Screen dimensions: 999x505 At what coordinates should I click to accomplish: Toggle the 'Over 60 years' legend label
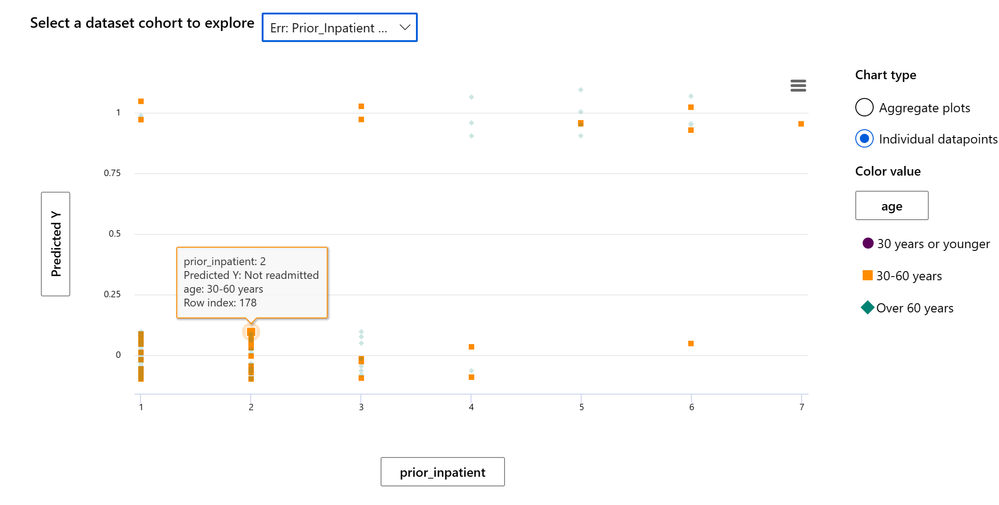tap(915, 308)
